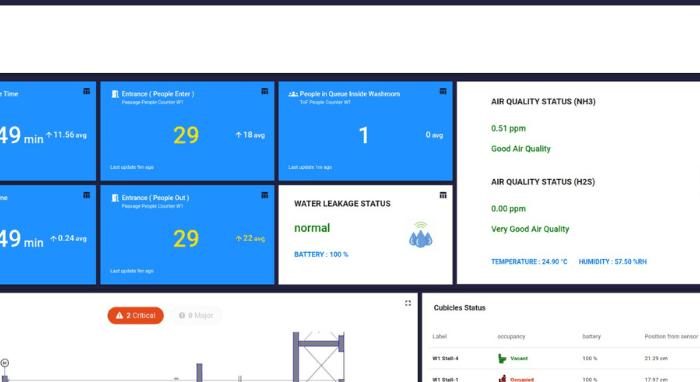Screen dimensions: 700x382
Task: Expand floor plan panel to fullscreen
Action: point(408,303)
